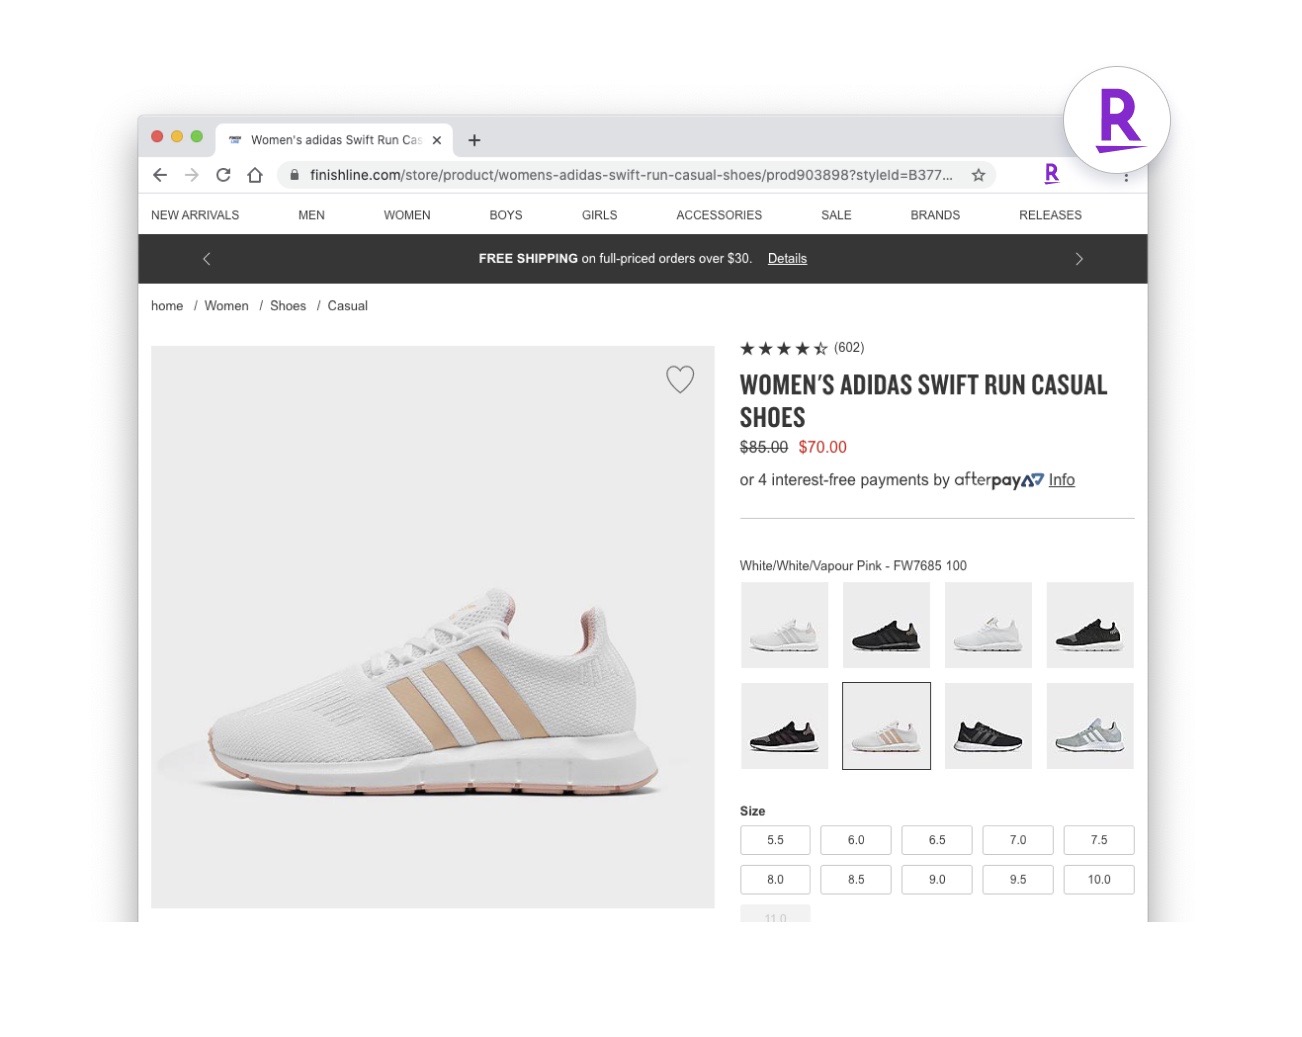Click the star rating for reviews
1302x1037 pixels.
tap(784, 348)
